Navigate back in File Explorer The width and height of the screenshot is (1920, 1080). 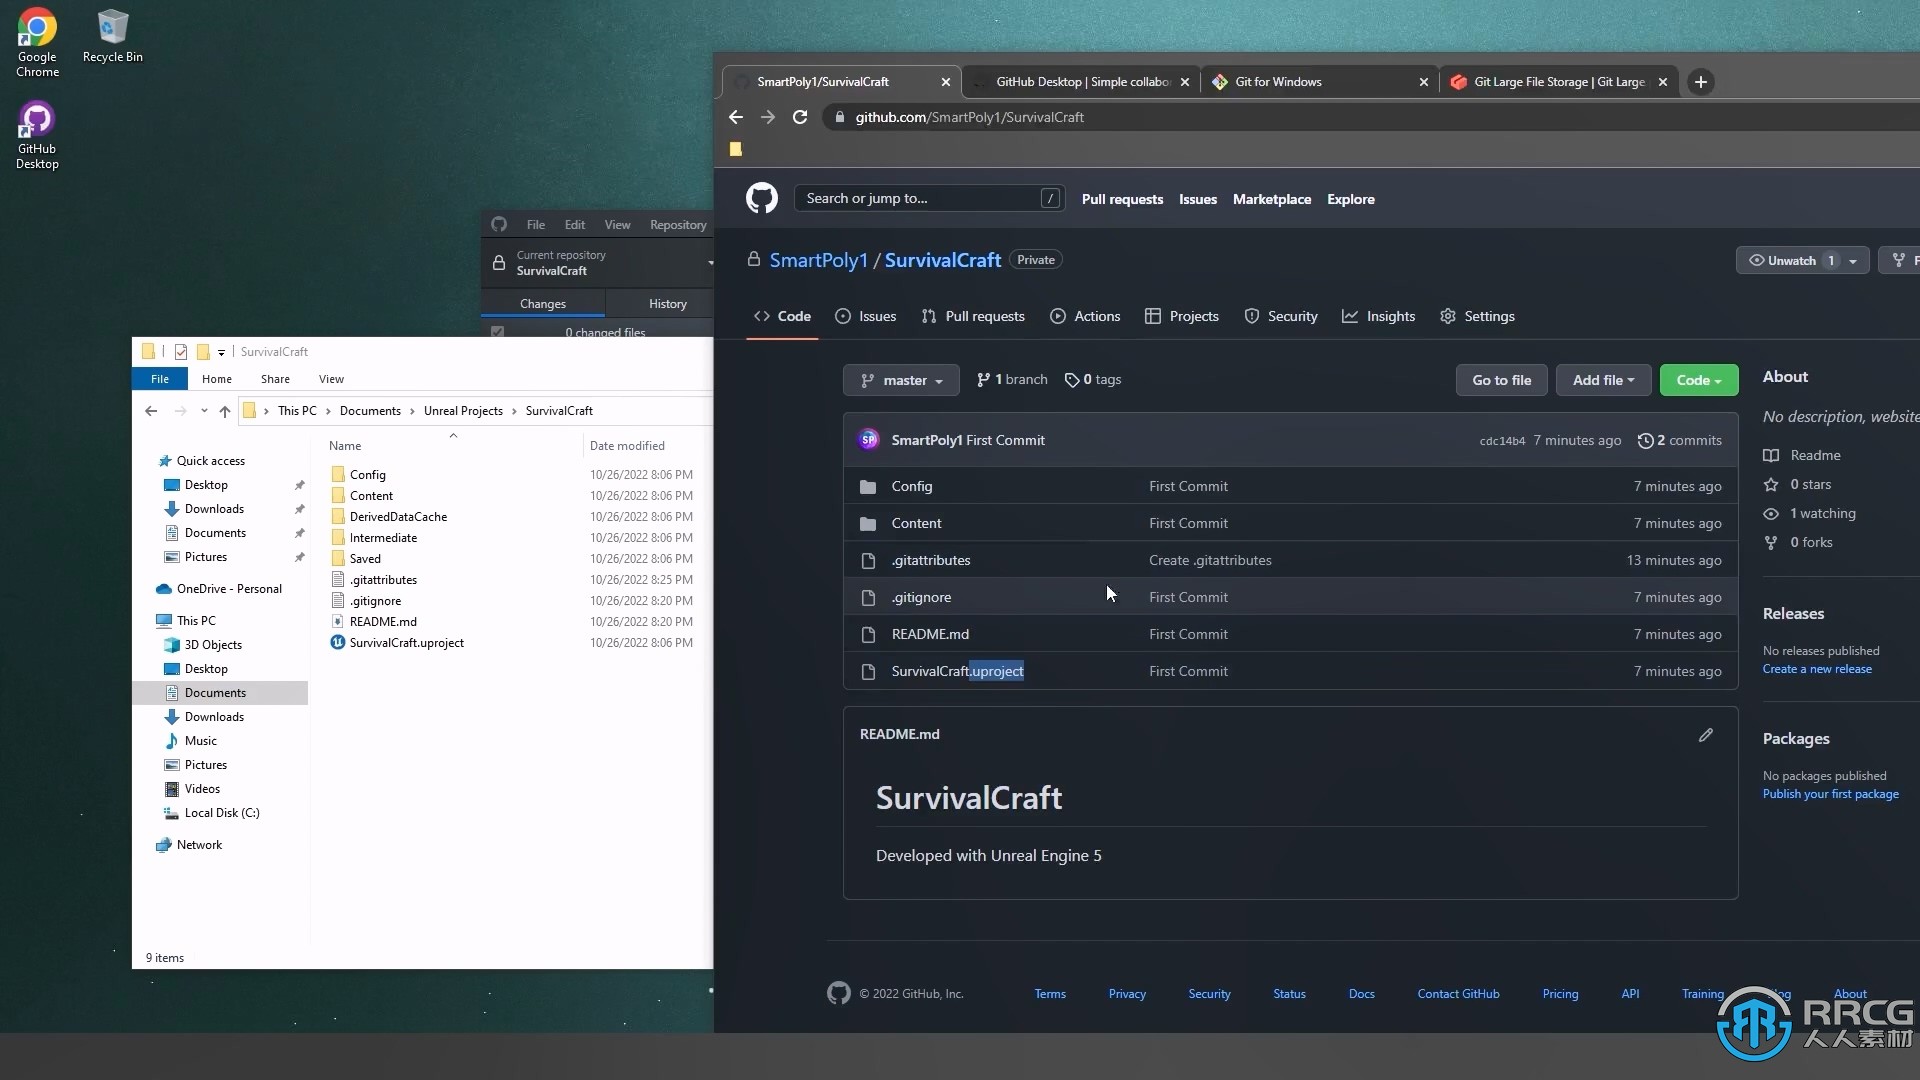pyautogui.click(x=151, y=411)
